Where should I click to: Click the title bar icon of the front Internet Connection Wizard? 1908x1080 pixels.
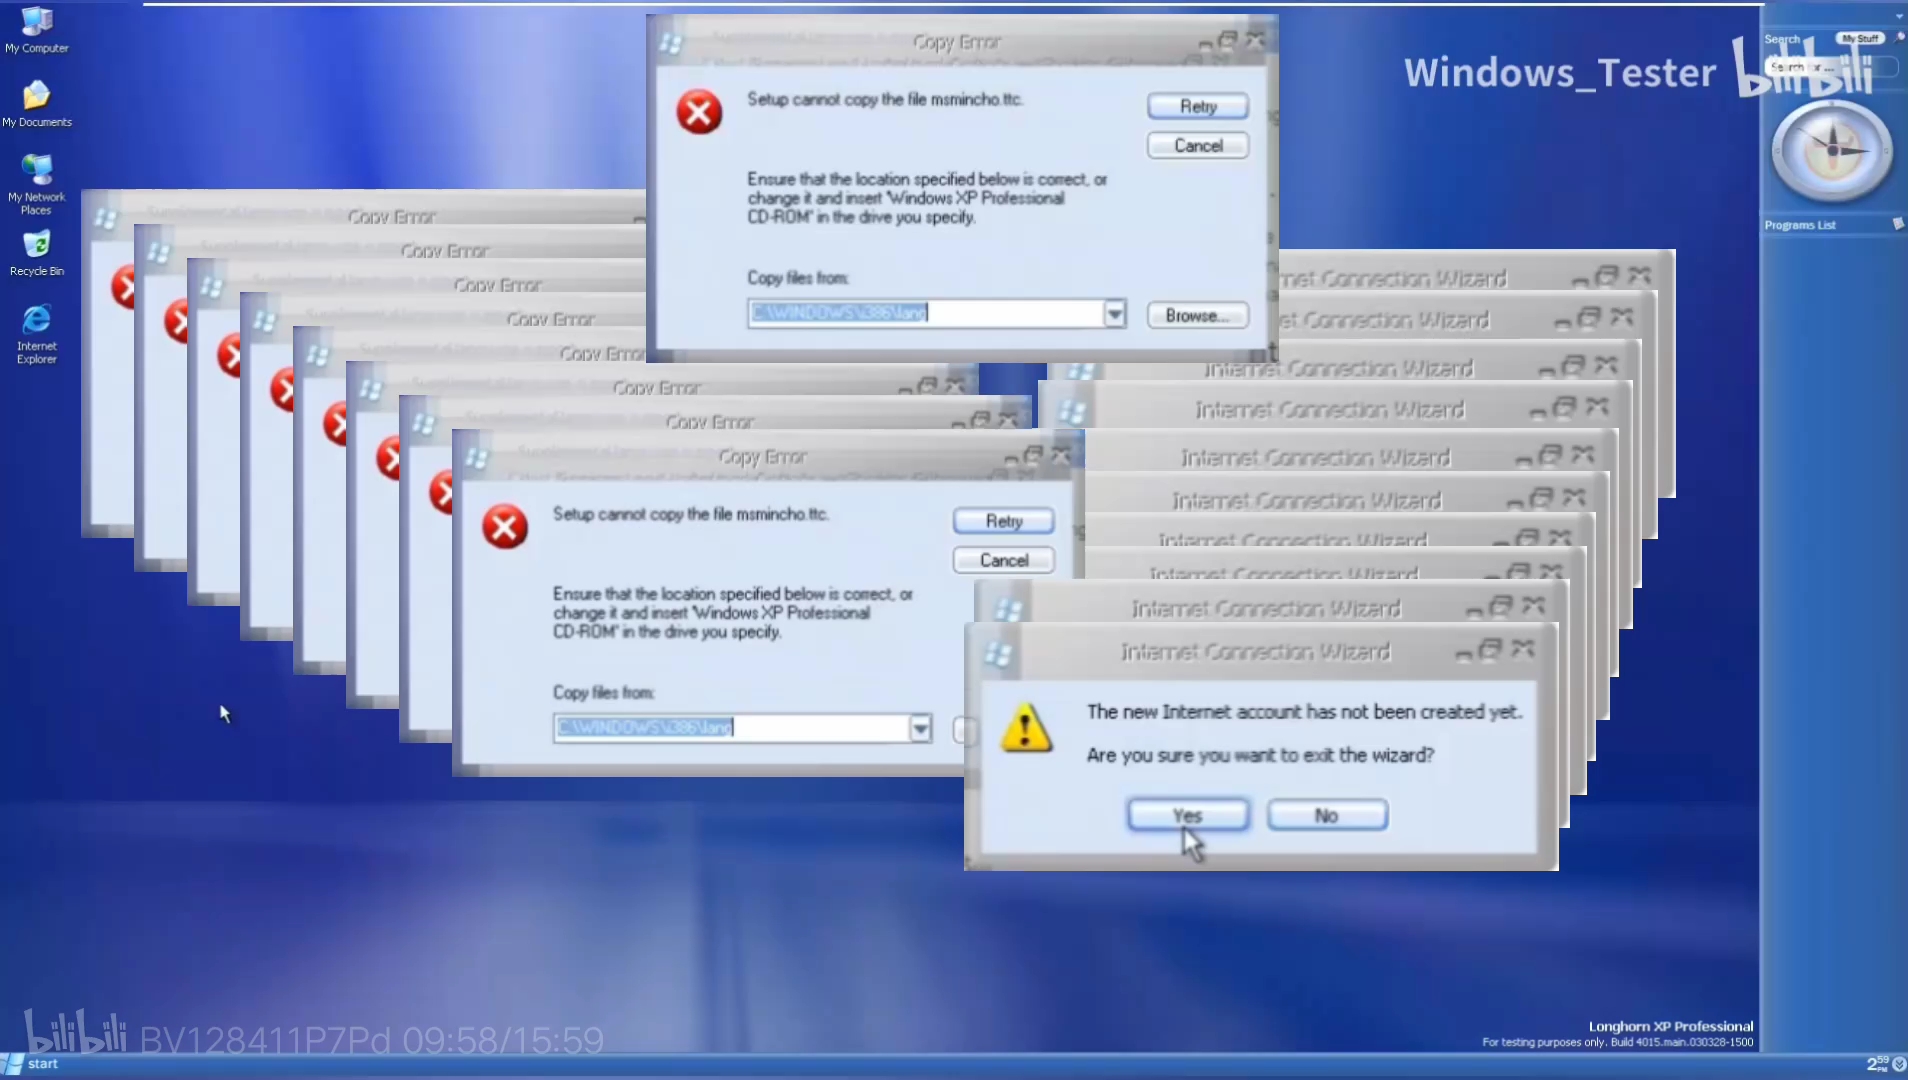[x=997, y=654]
